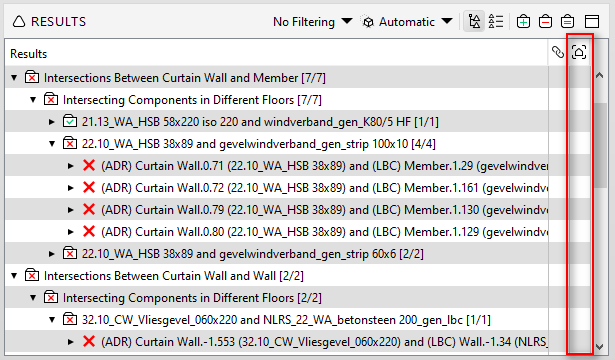Expand the 21.13_WA_HSB 58x220 iso 220 row
The image size is (615, 360).
pyautogui.click(x=52, y=122)
